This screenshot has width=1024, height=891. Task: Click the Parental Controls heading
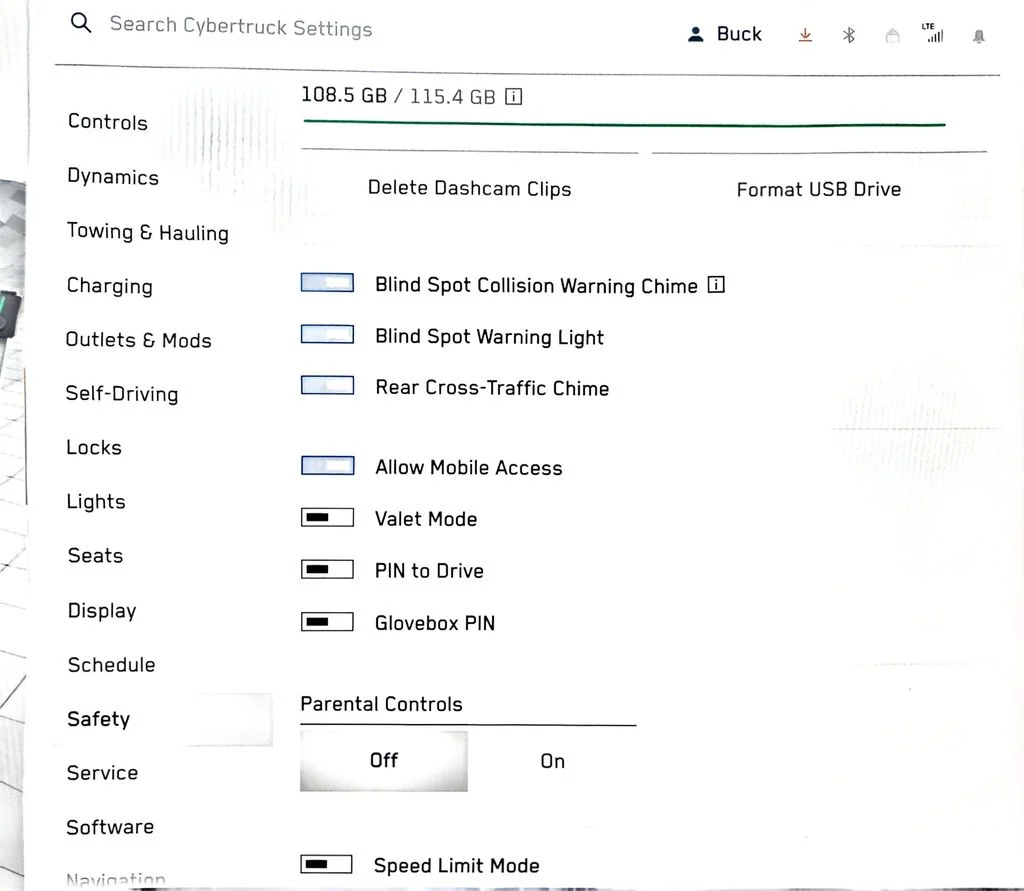coord(381,704)
